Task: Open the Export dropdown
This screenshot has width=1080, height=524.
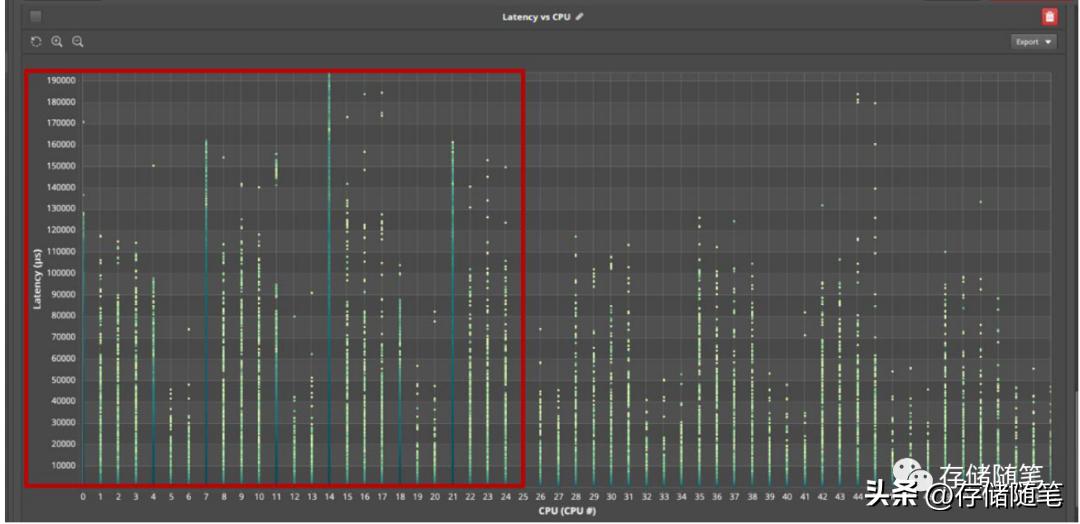Action: [1033, 42]
